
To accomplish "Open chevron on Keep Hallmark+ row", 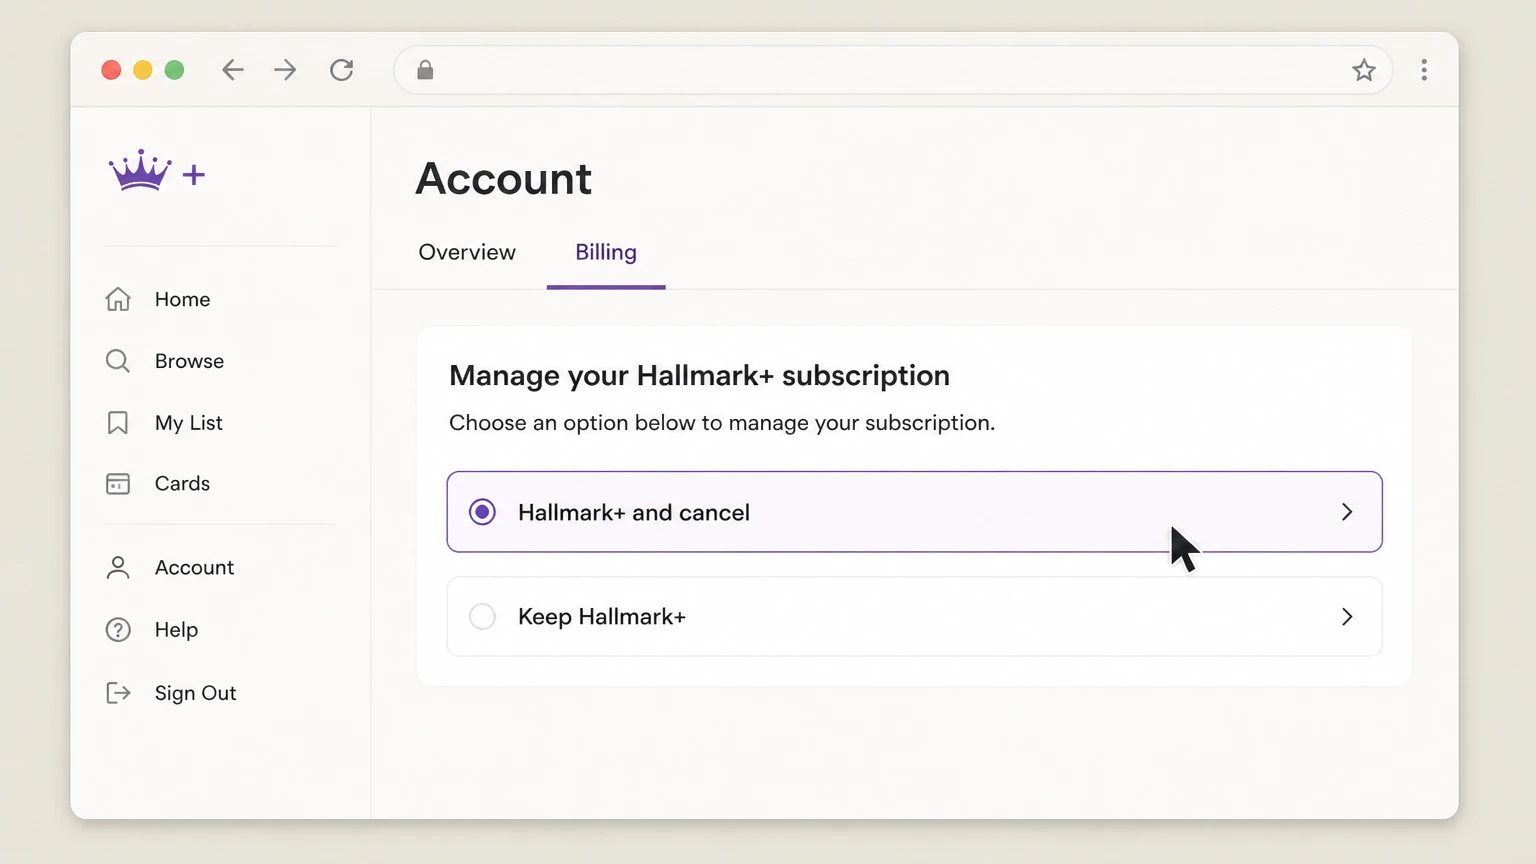I will coord(1347,617).
